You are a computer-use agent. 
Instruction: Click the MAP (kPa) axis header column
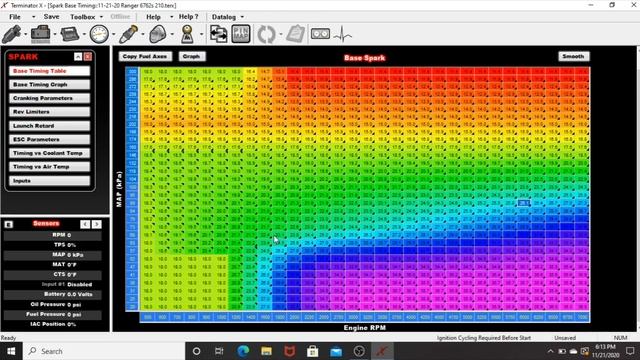tap(132, 189)
